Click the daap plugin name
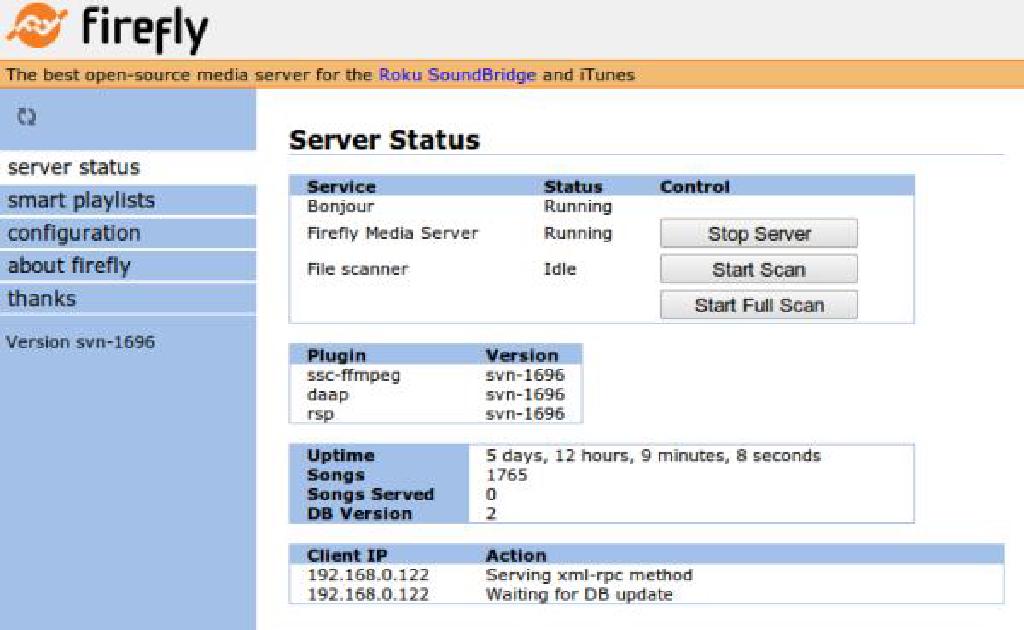 pos(328,394)
